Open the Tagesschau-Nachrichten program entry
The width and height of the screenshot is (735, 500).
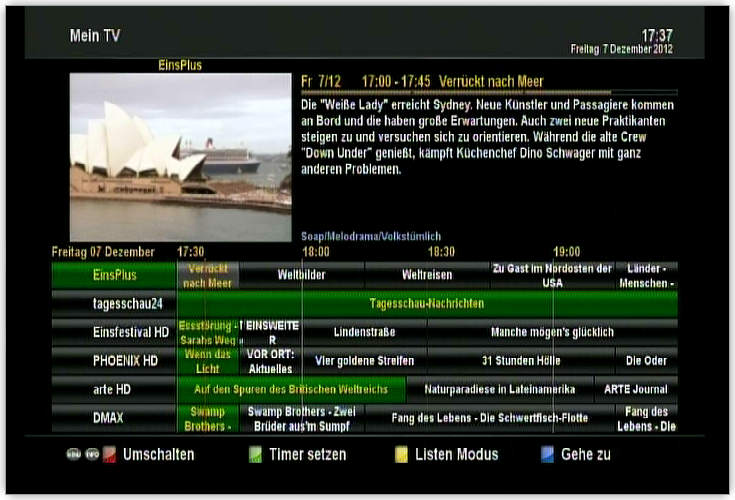coord(427,304)
